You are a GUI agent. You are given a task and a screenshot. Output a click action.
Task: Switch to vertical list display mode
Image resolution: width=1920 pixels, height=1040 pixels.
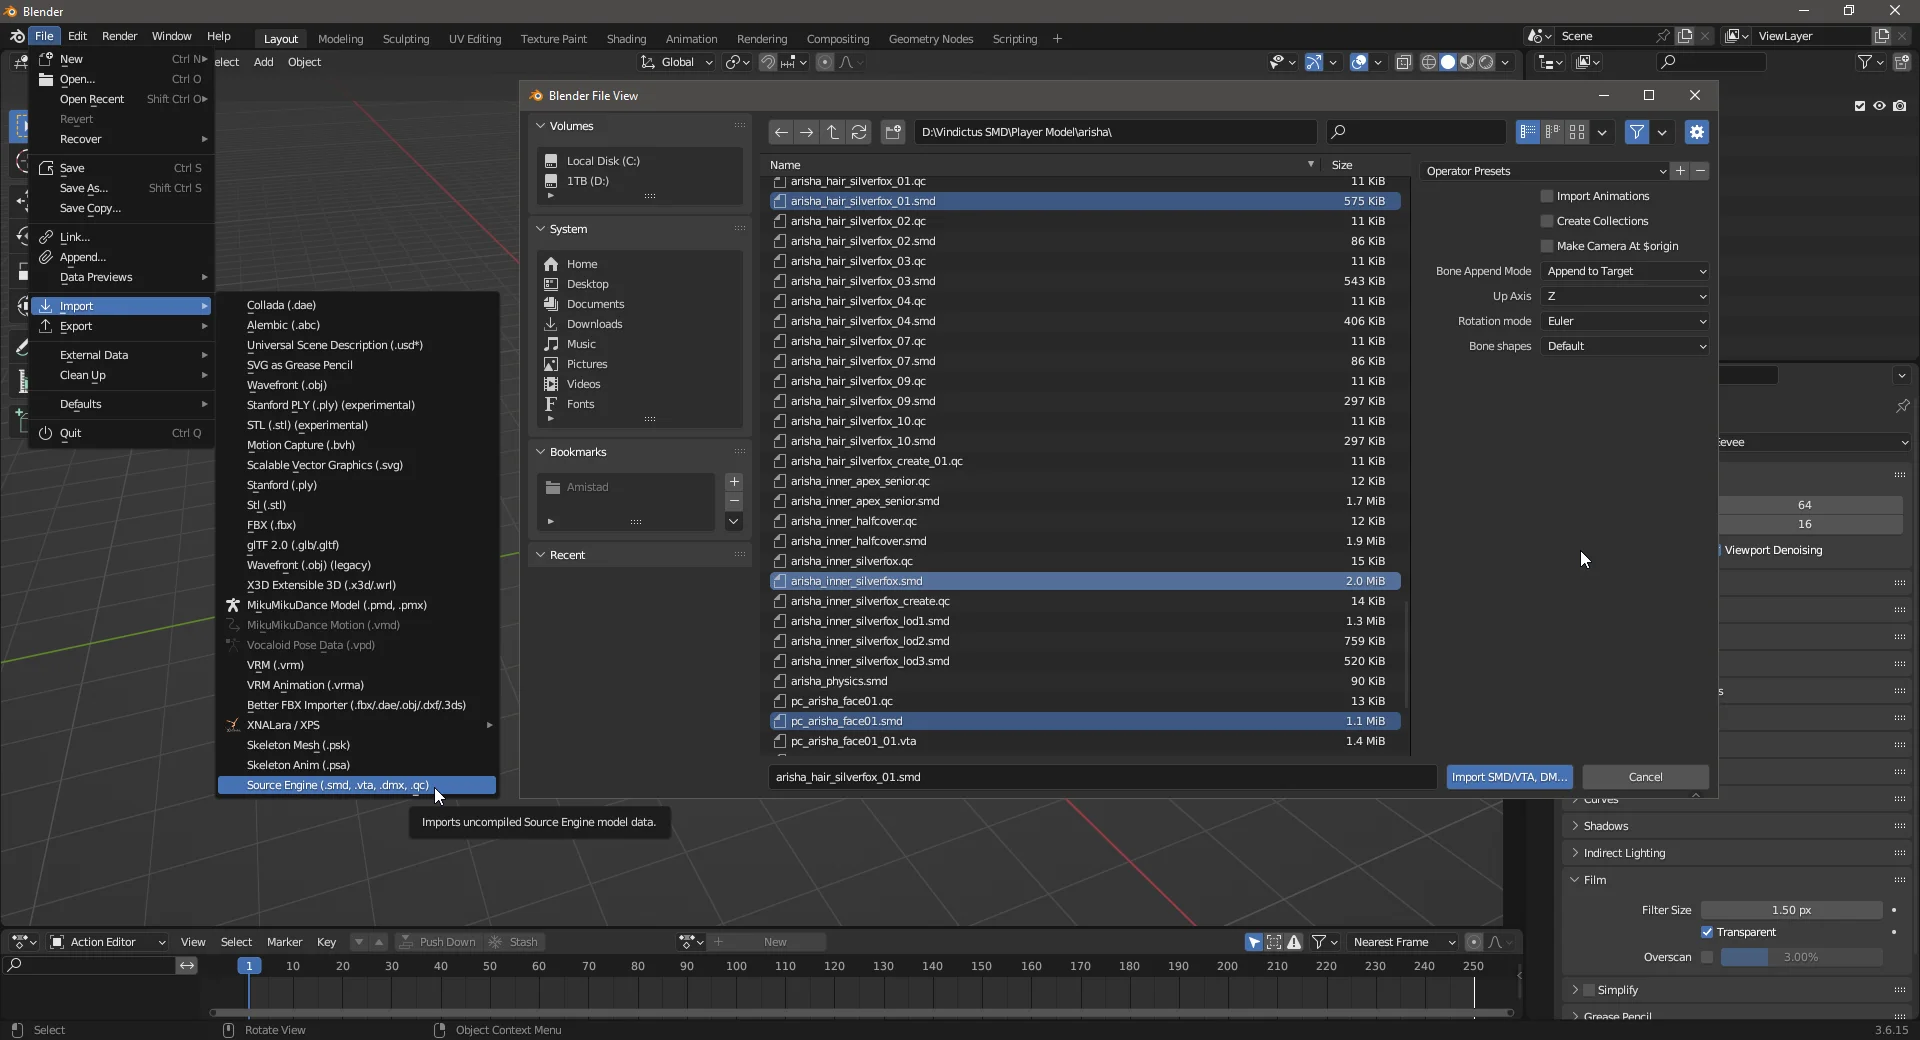[x=1528, y=132]
